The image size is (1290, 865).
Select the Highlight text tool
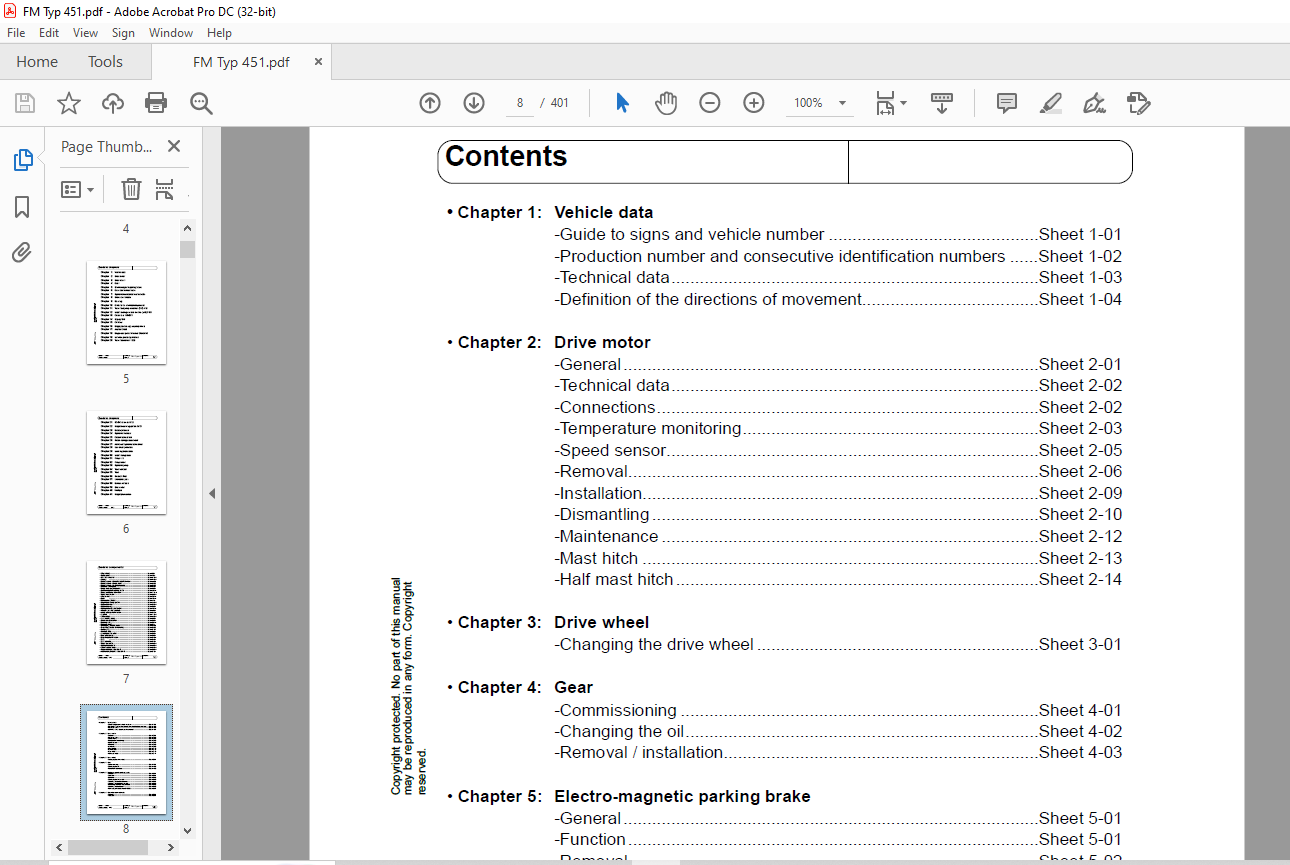coord(1050,103)
